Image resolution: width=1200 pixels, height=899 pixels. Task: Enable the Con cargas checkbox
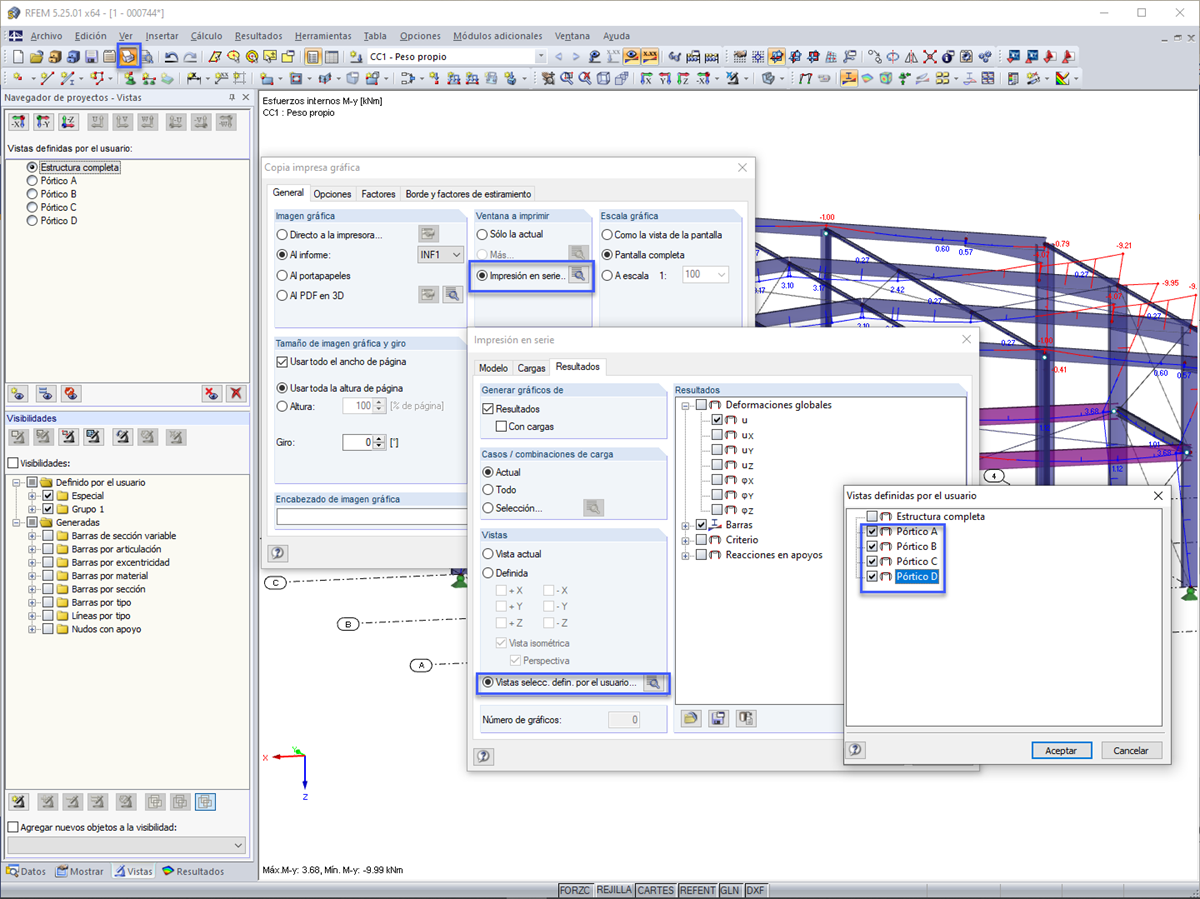pyautogui.click(x=502, y=426)
